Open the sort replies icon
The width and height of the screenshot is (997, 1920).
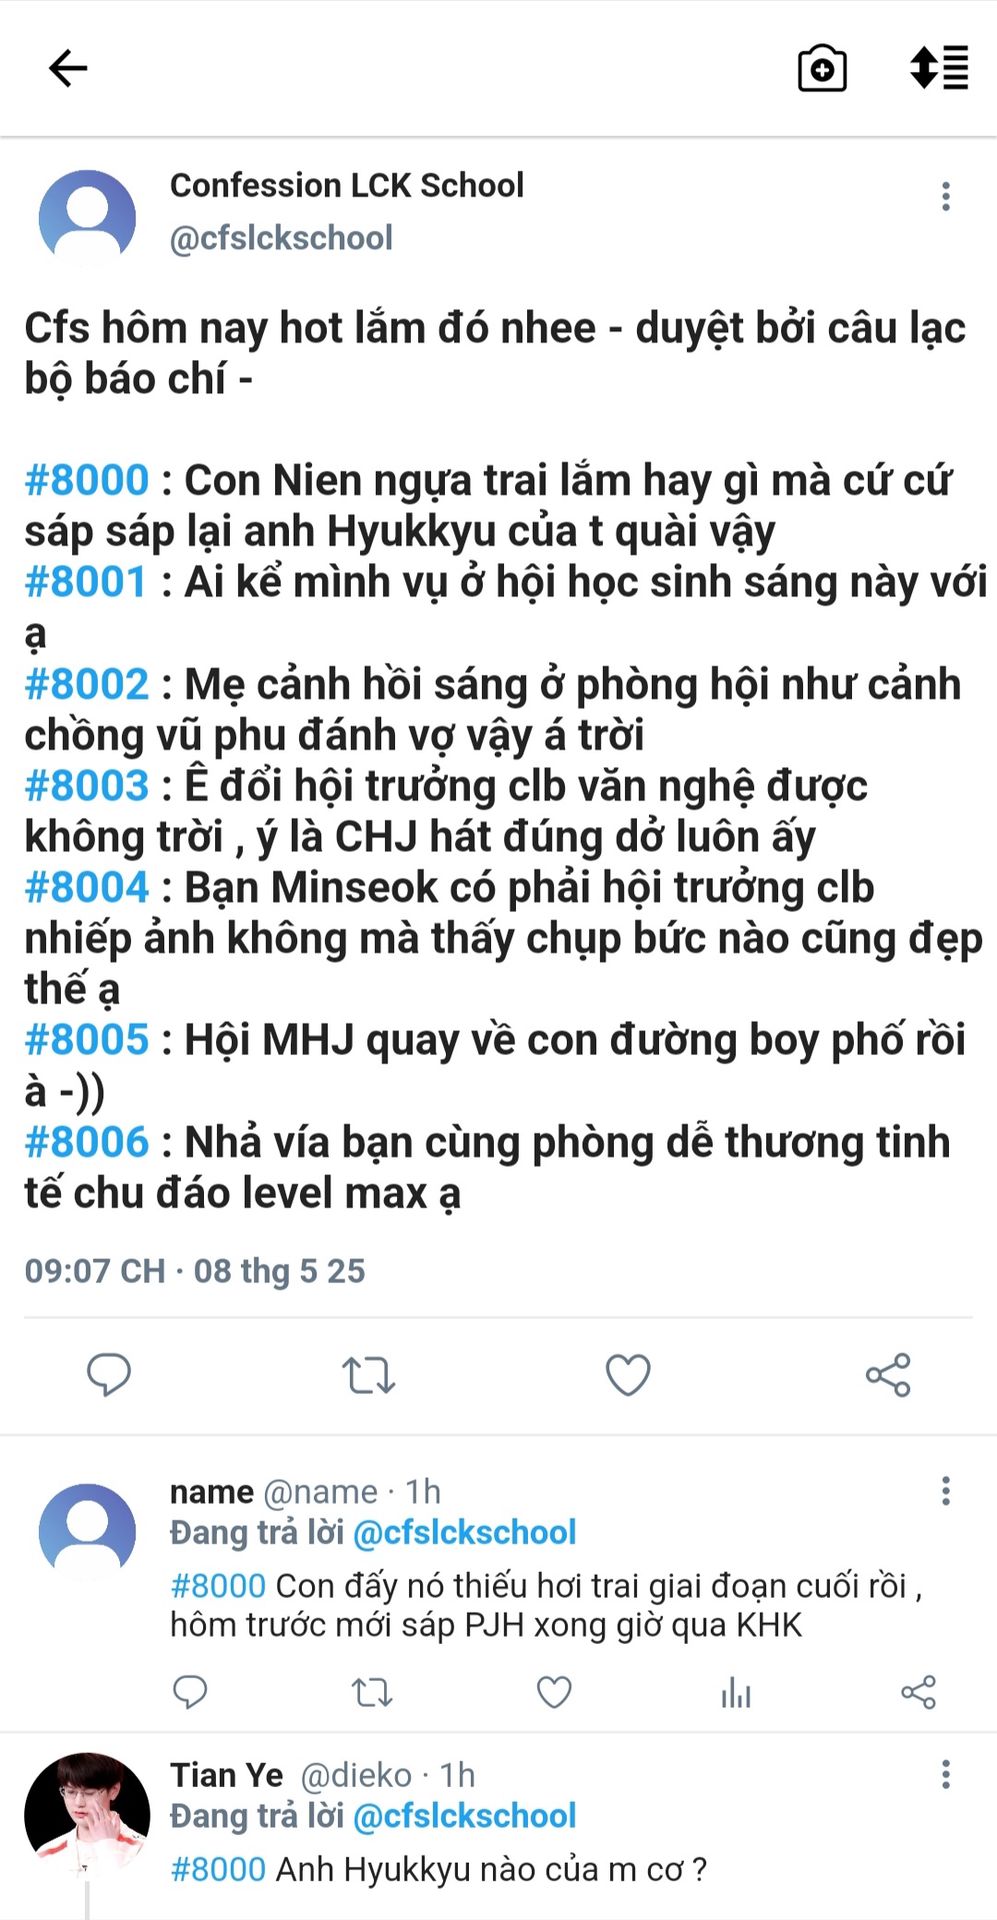(x=939, y=68)
